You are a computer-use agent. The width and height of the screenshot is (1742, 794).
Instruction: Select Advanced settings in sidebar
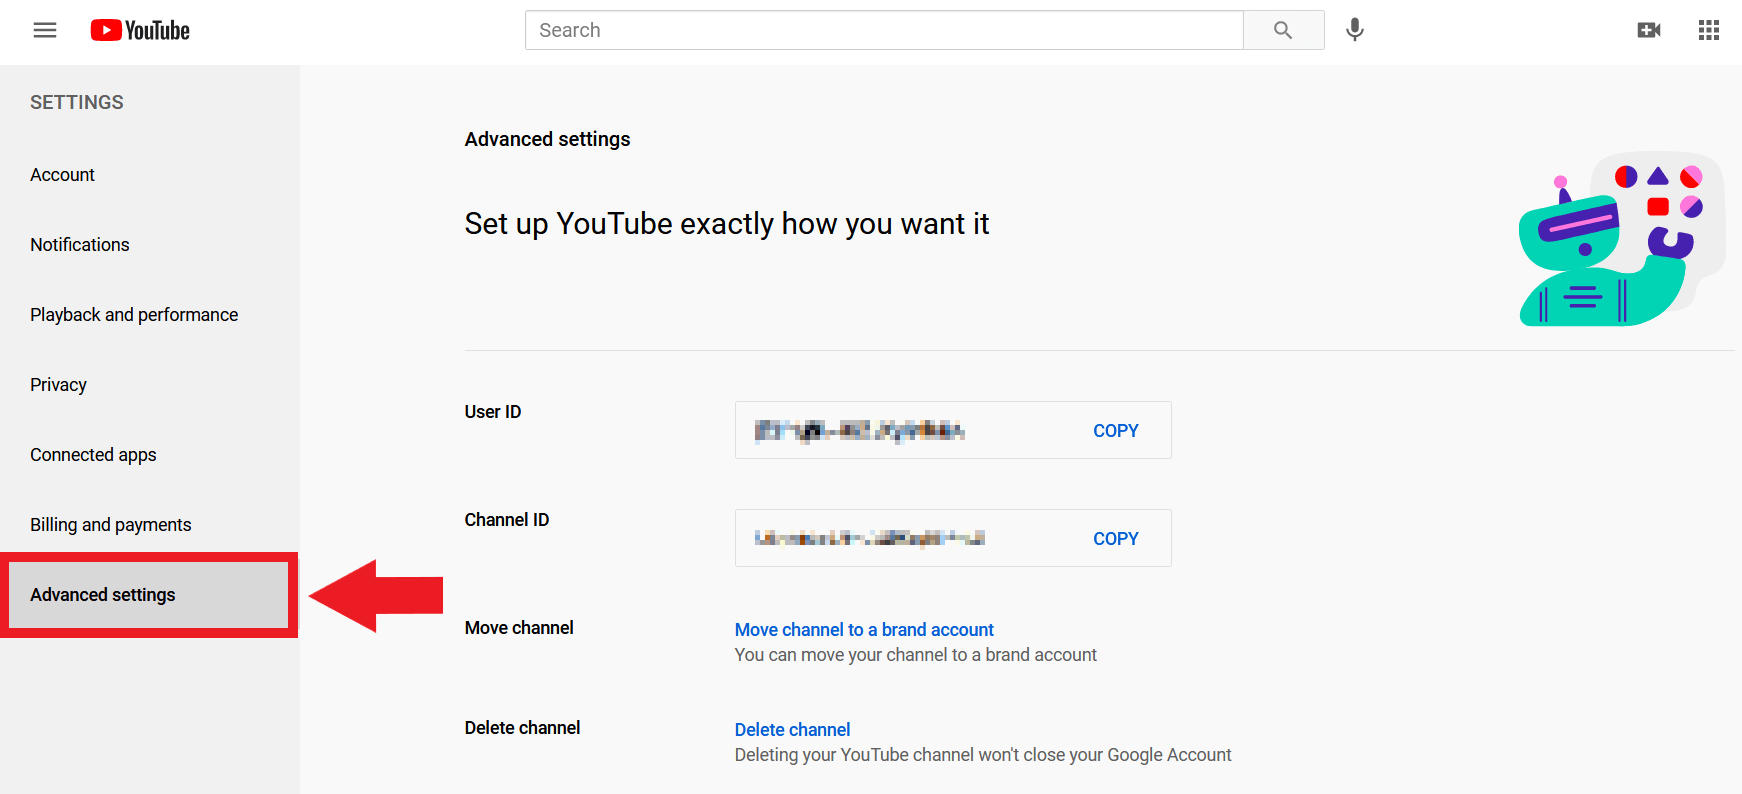click(103, 595)
